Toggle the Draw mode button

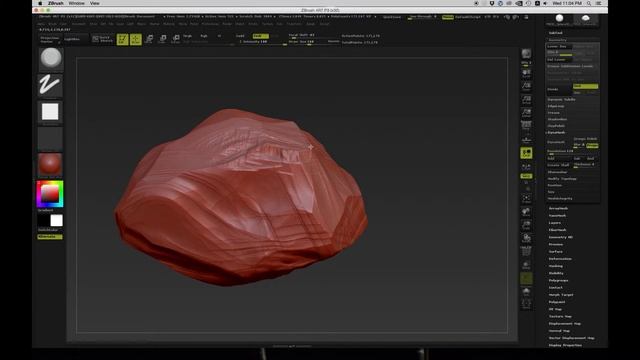(x=136, y=39)
